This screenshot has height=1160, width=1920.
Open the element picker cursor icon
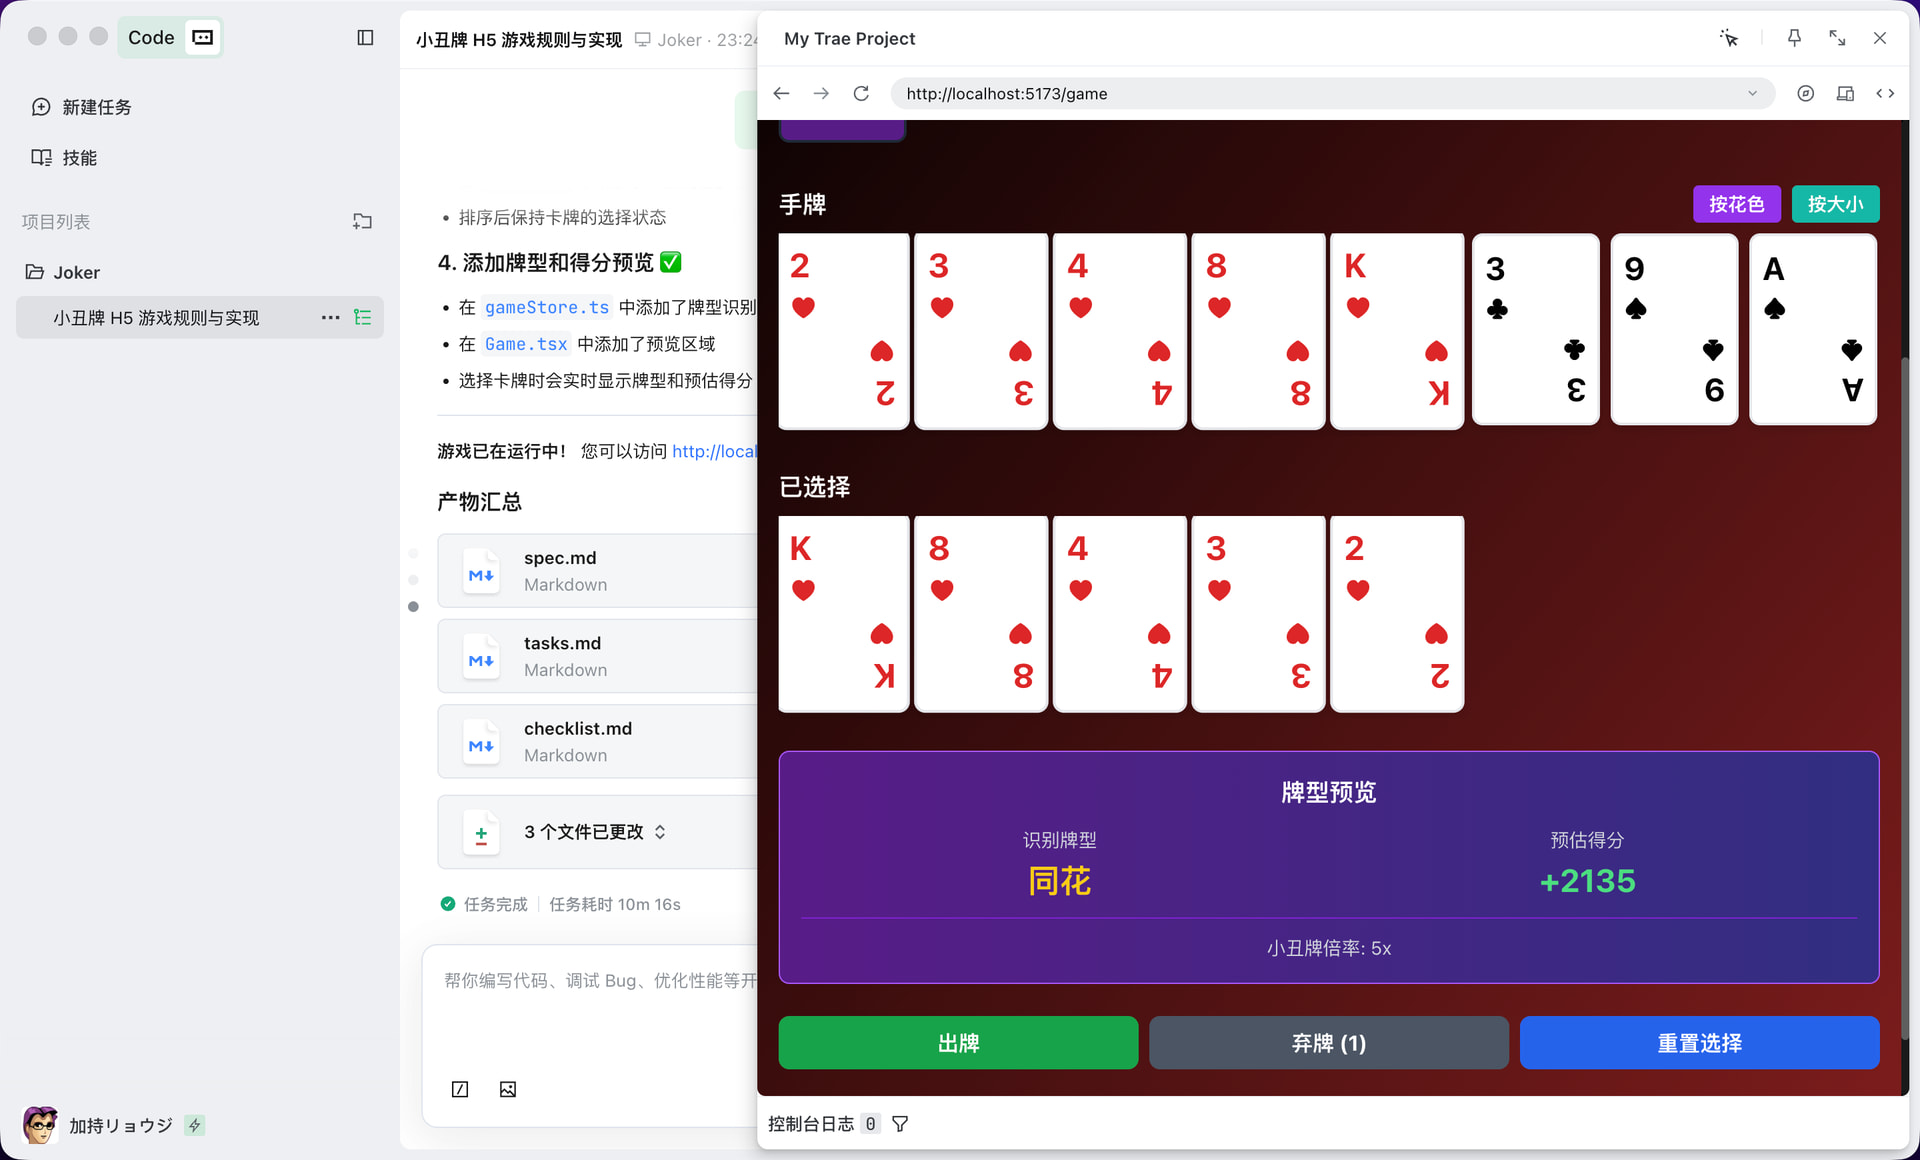coord(1729,38)
